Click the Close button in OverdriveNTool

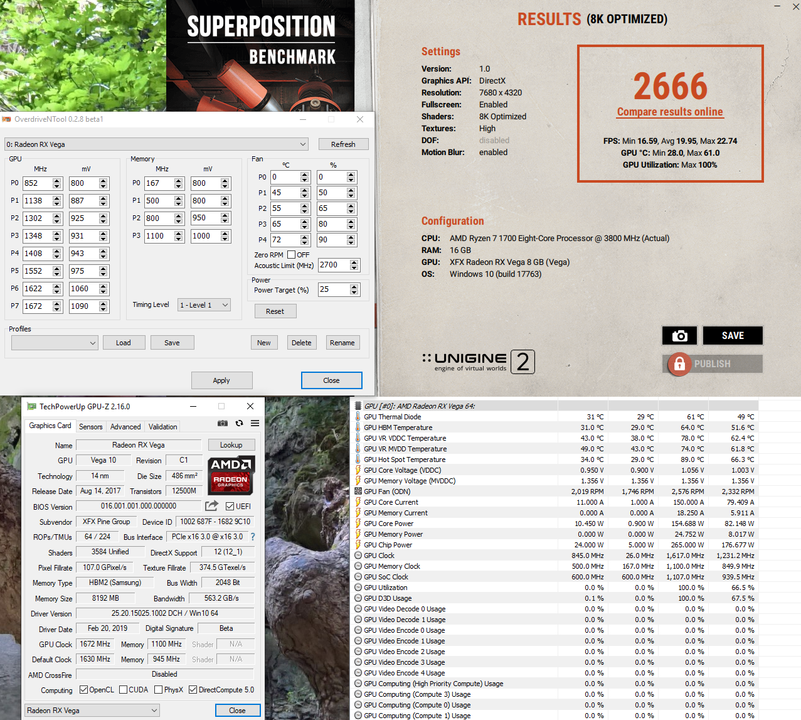tap(332, 380)
